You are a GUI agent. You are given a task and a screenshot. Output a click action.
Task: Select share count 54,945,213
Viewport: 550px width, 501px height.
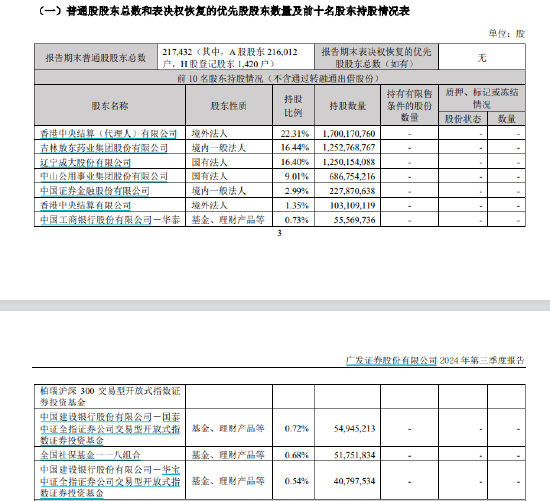354,428
